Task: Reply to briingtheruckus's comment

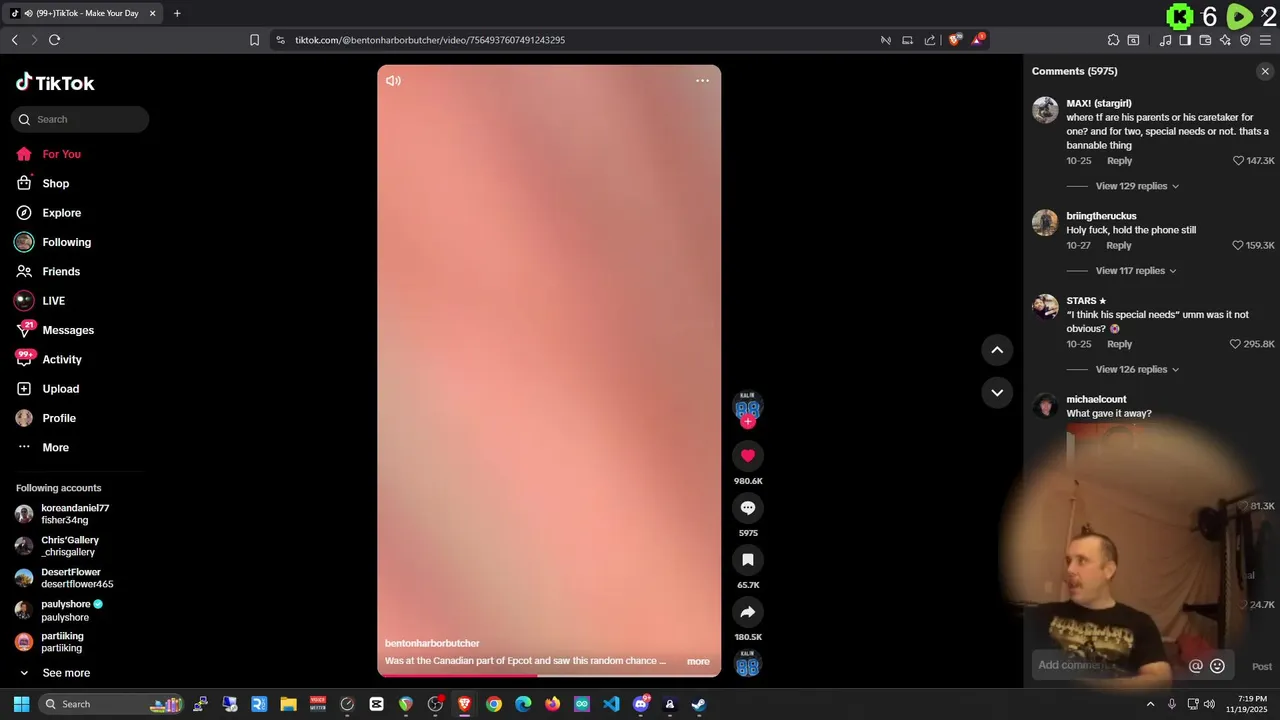Action: (1119, 245)
